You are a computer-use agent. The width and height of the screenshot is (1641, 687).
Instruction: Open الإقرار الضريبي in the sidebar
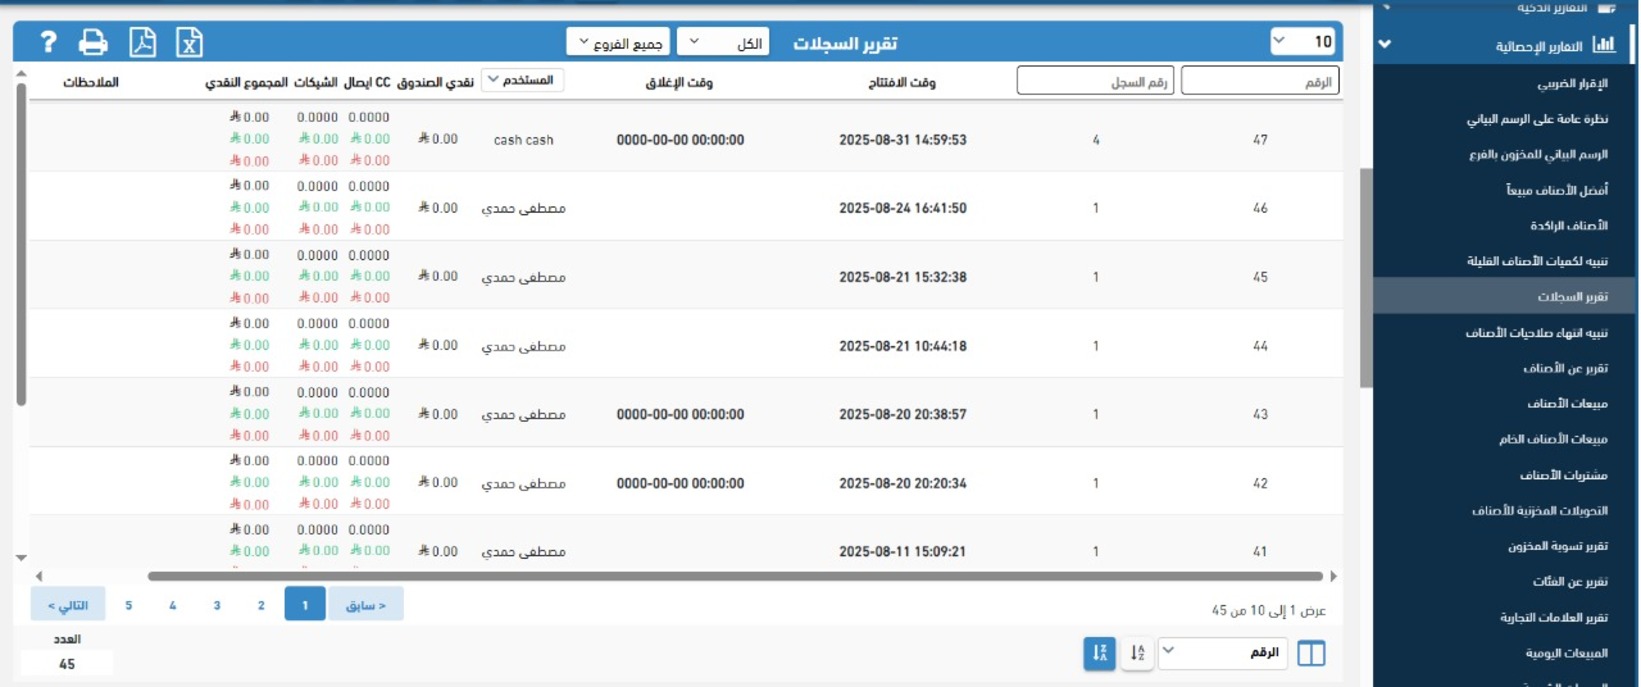1571,84
